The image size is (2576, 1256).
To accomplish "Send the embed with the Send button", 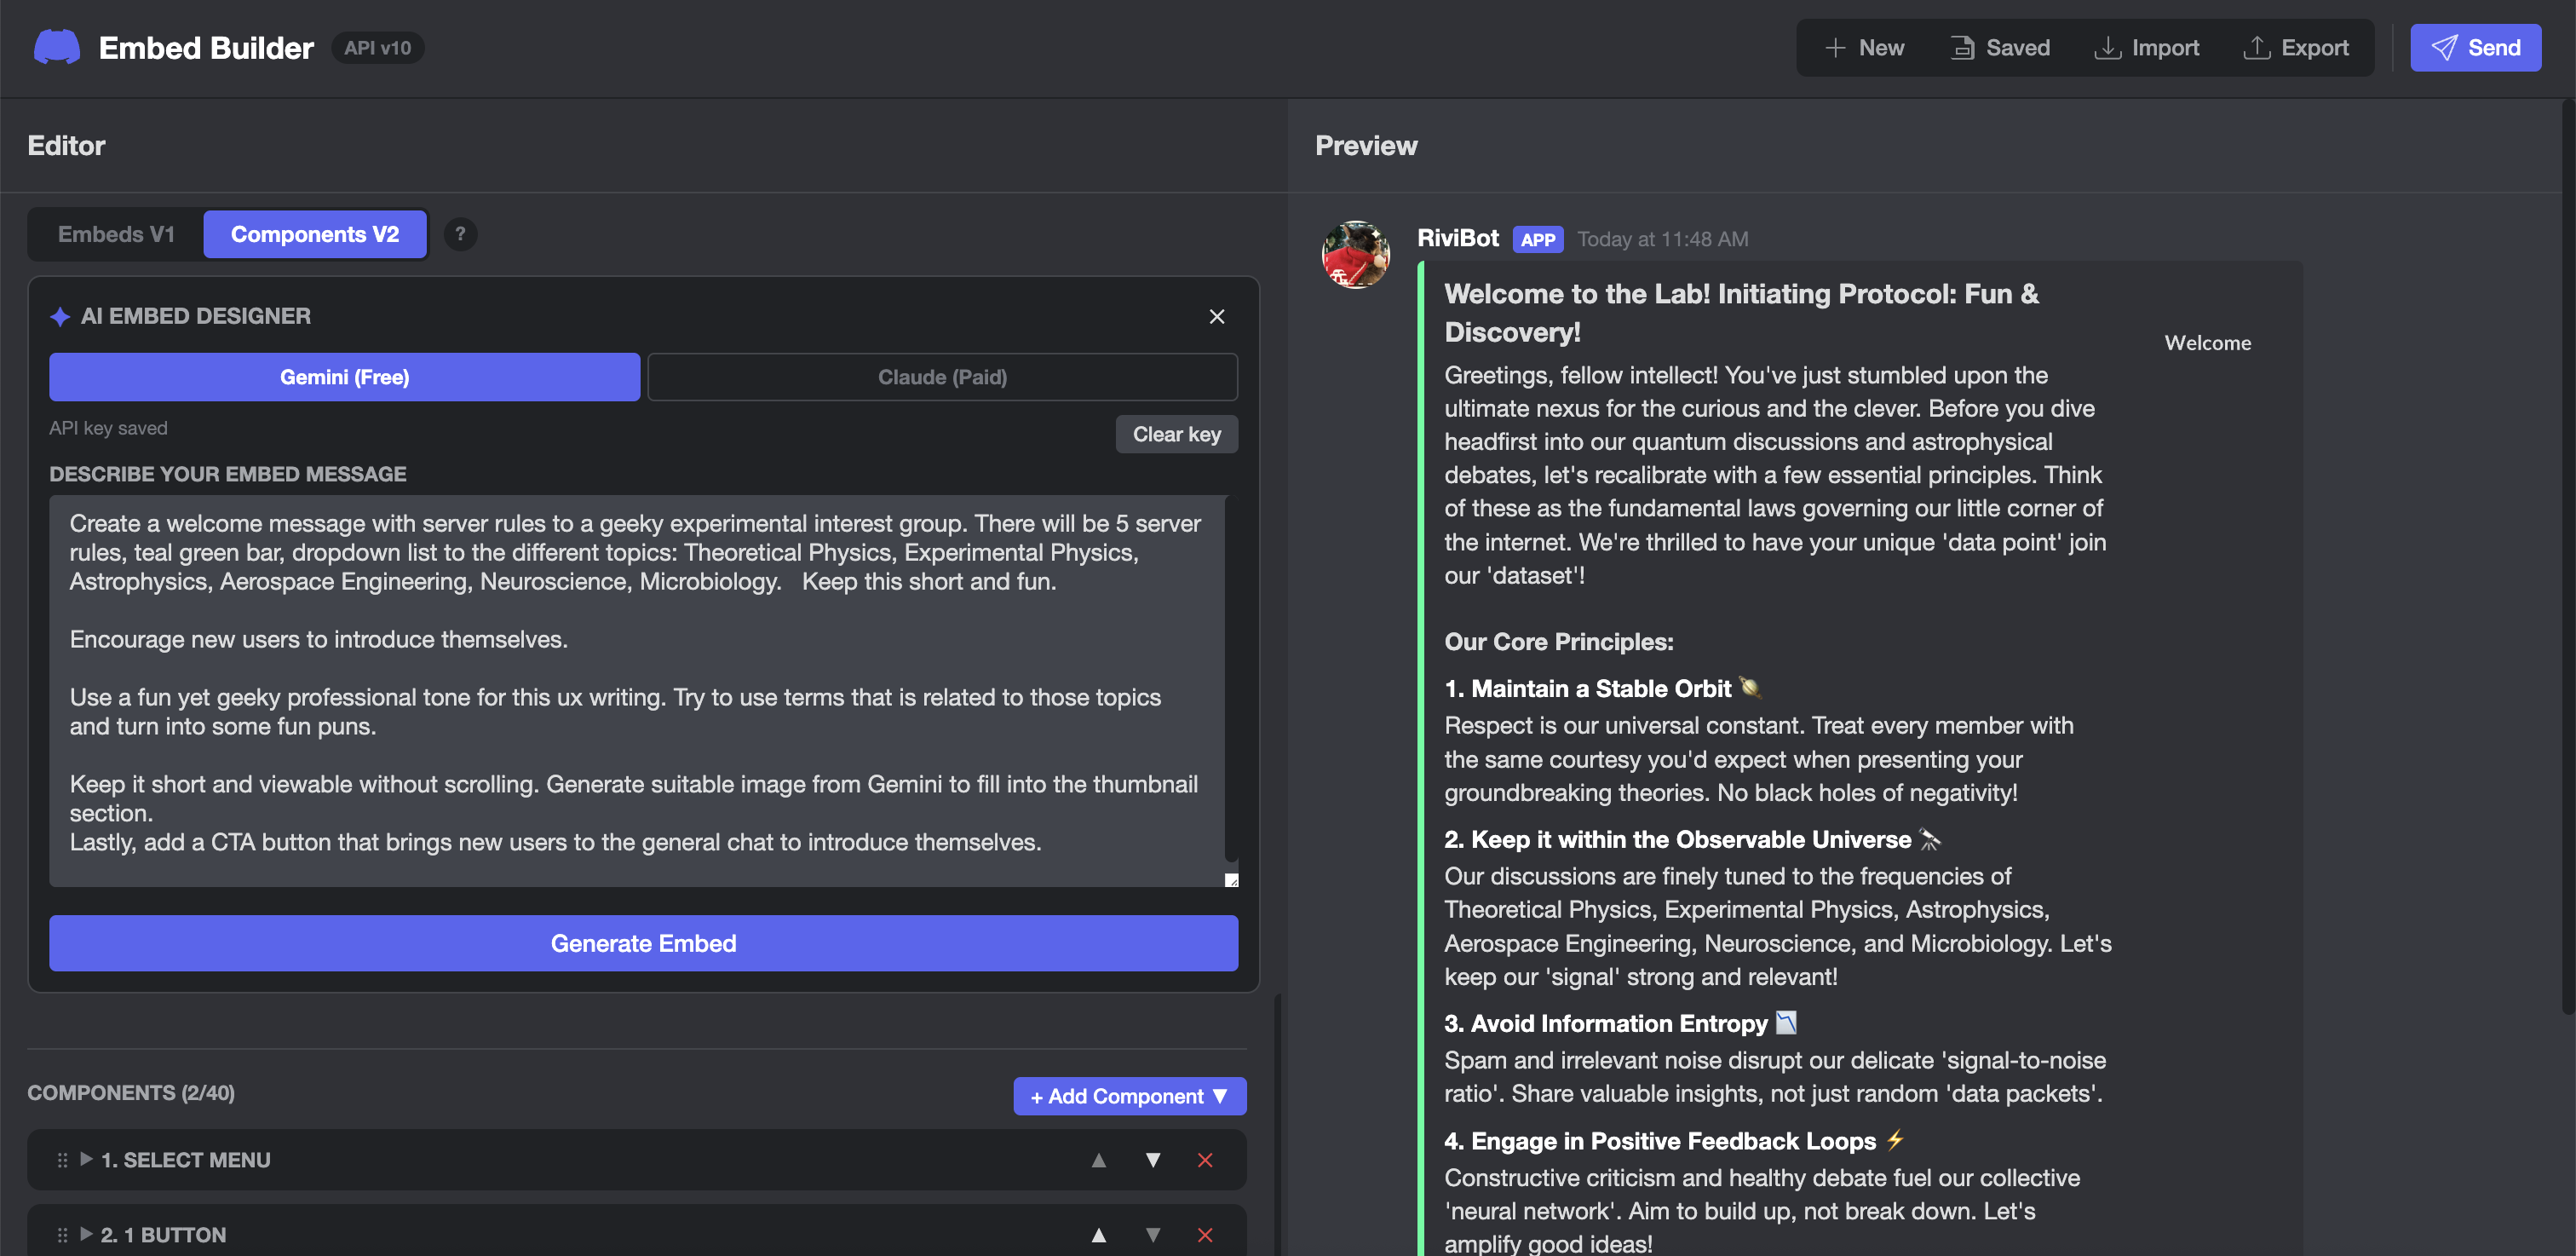I will pos(2475,47).
